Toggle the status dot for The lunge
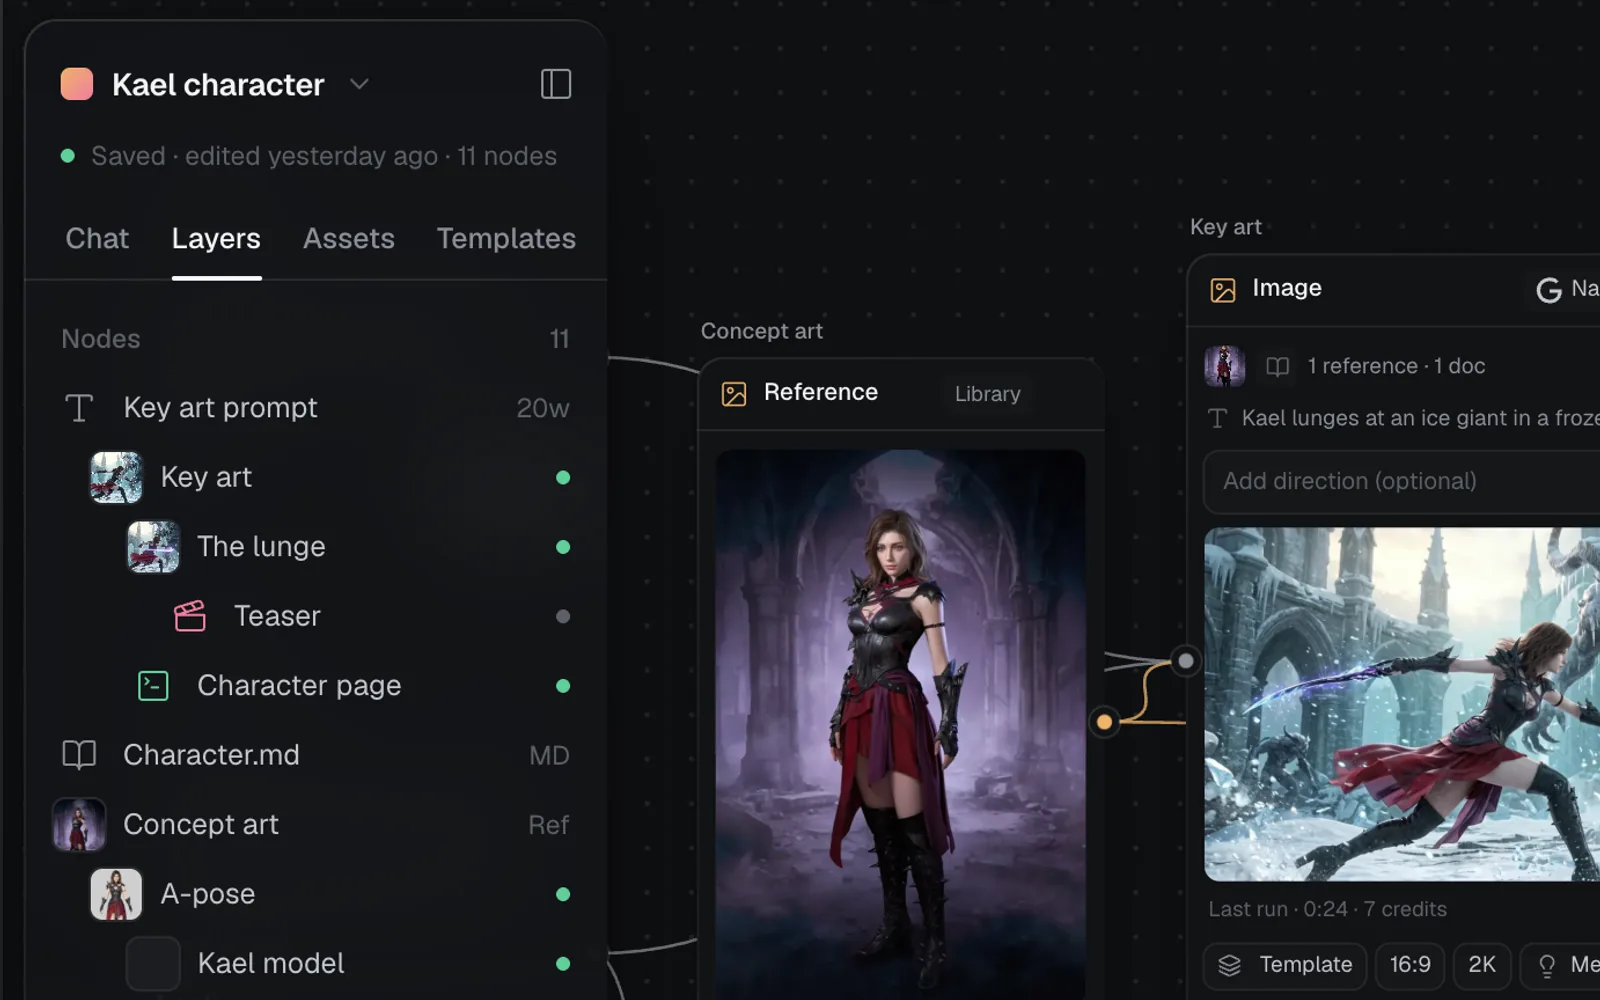This screenshot has width=1600, height=1000. click(563, 547)
